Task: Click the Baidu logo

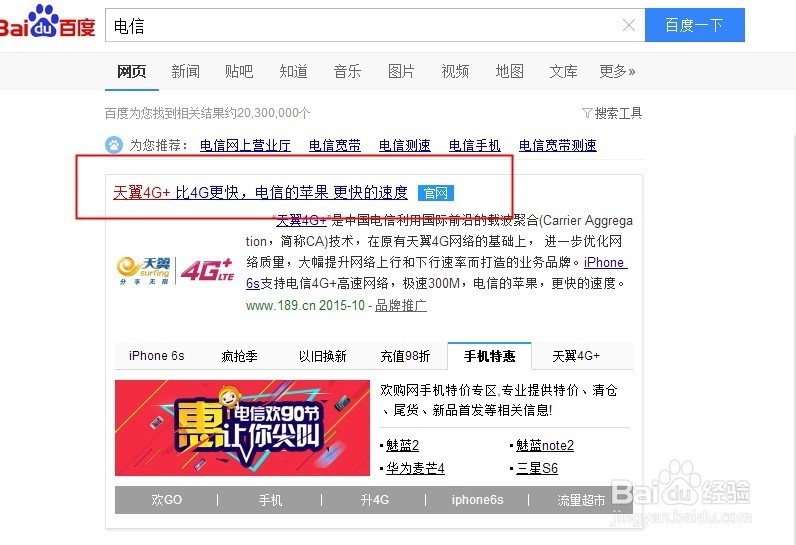Action: tap(47, 23)
